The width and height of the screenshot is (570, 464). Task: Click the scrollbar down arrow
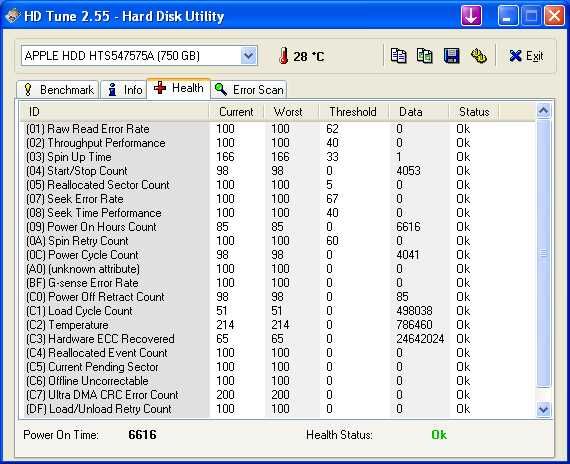543,410
